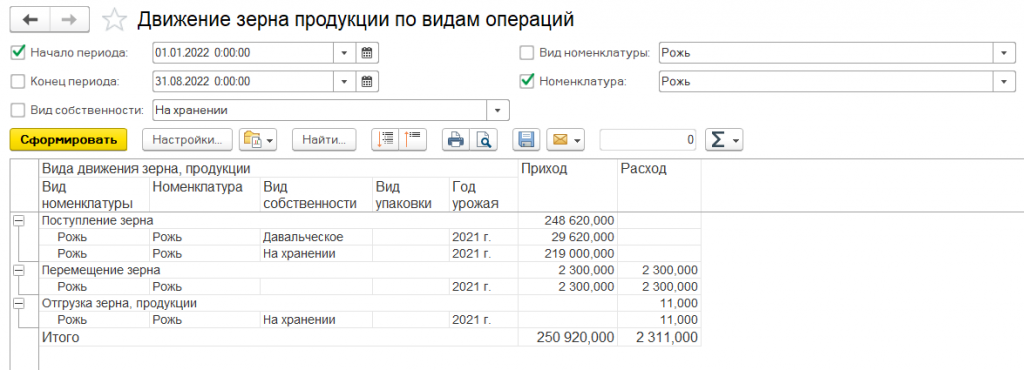The image size is (1024, 370).
Task: Send report by email envelope icon
Action: (x=566, y=139)
